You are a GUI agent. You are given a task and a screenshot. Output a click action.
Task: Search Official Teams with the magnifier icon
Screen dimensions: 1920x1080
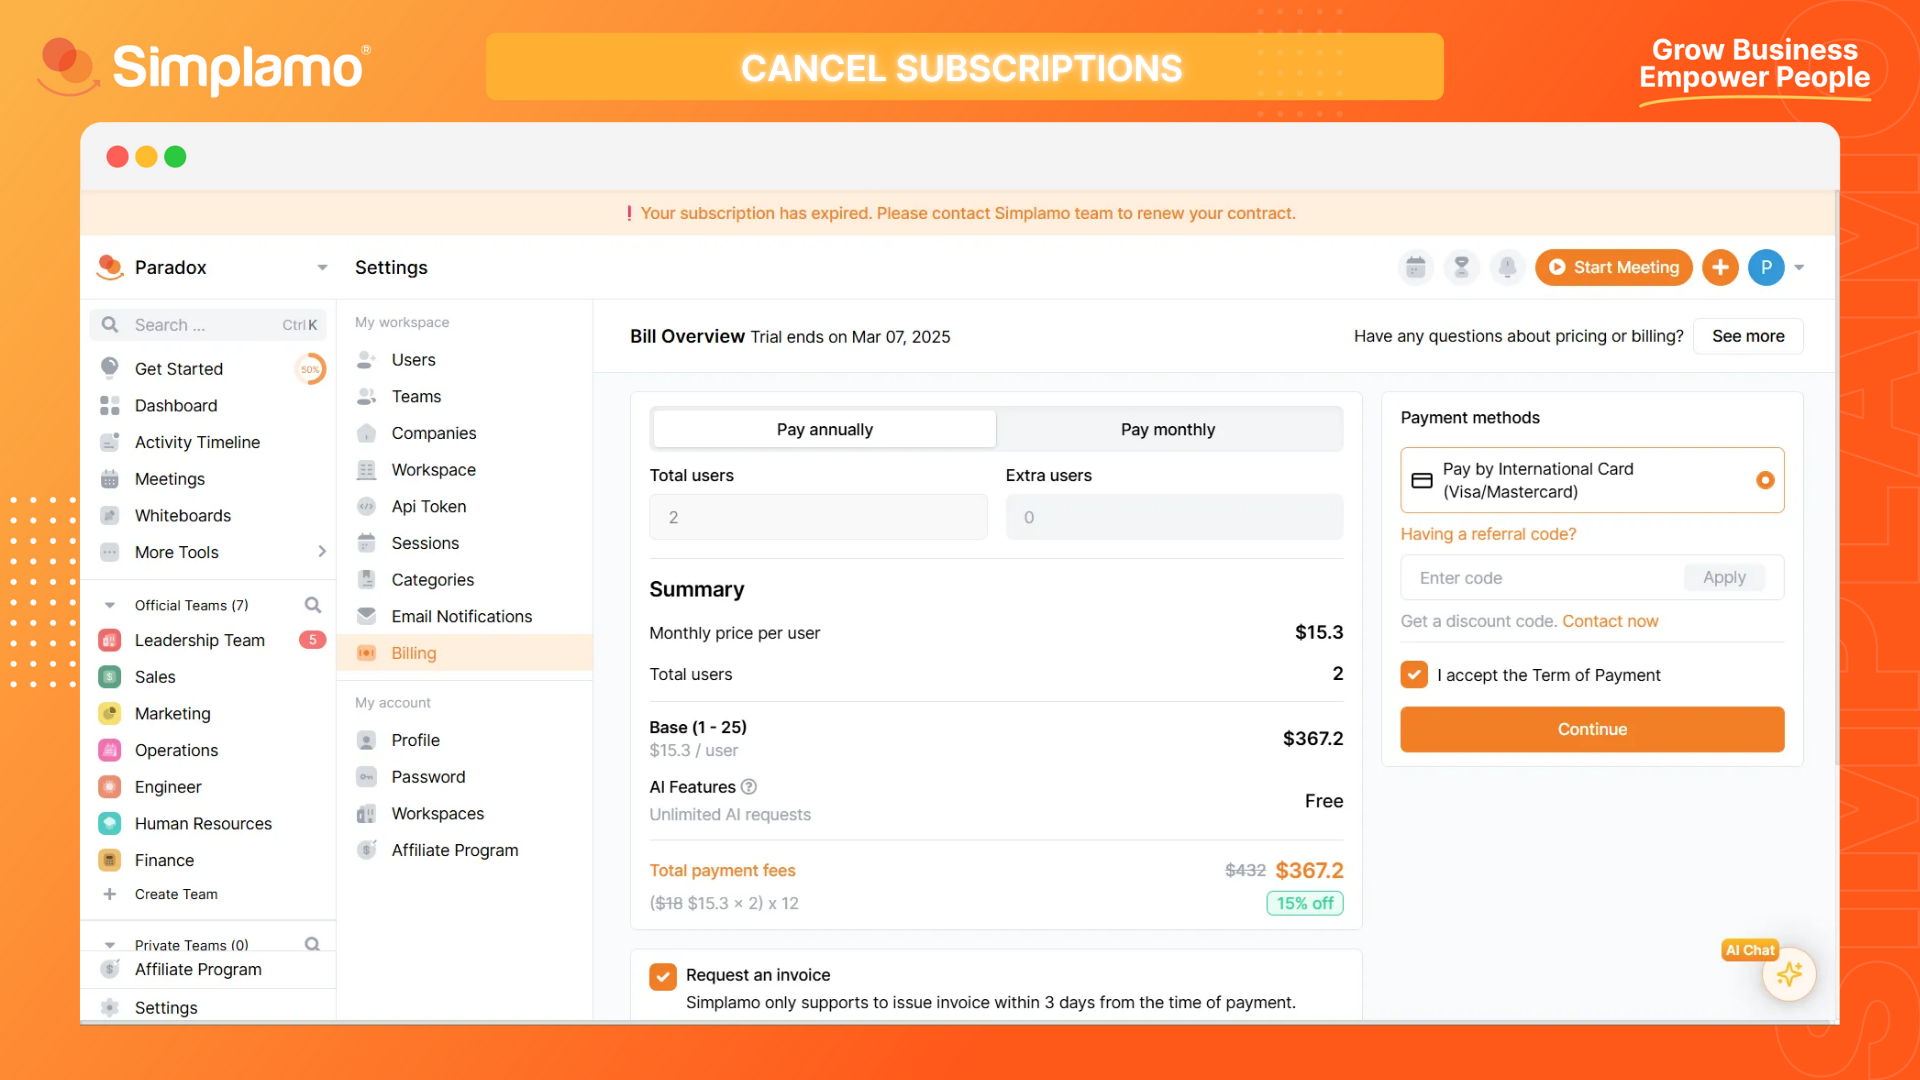click(x=313, y=605)
